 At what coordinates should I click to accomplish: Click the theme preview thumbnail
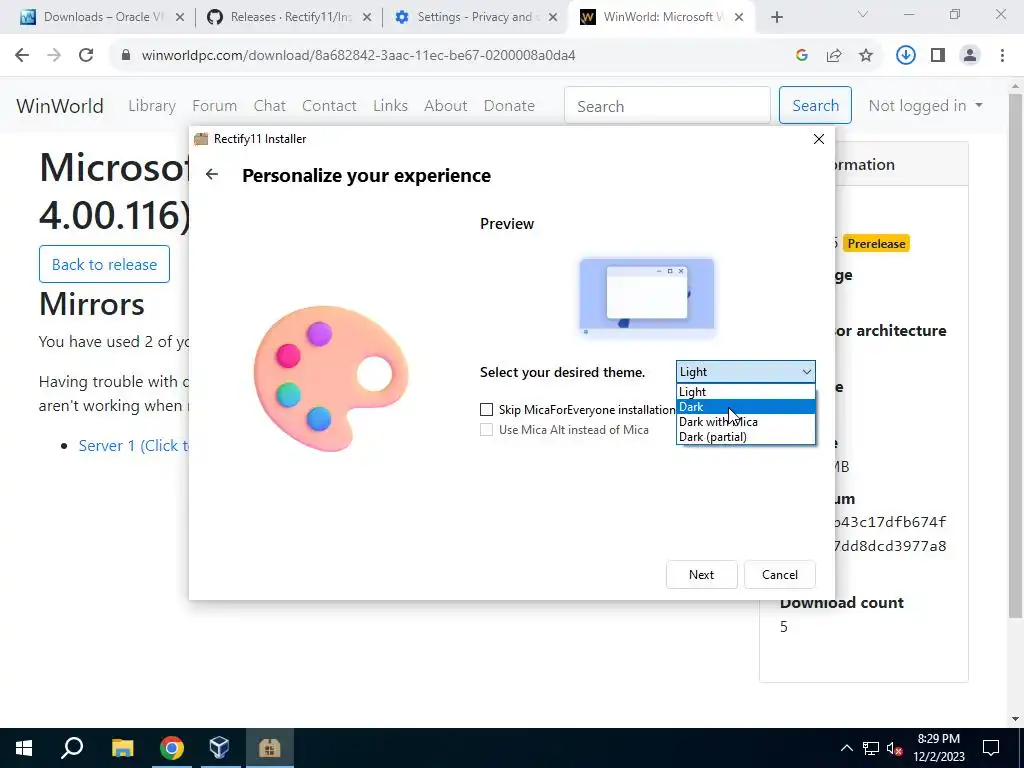coord(647,297)
